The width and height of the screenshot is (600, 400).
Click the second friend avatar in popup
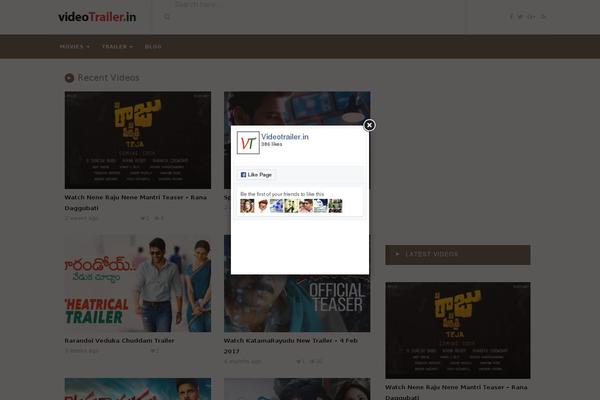262,206
